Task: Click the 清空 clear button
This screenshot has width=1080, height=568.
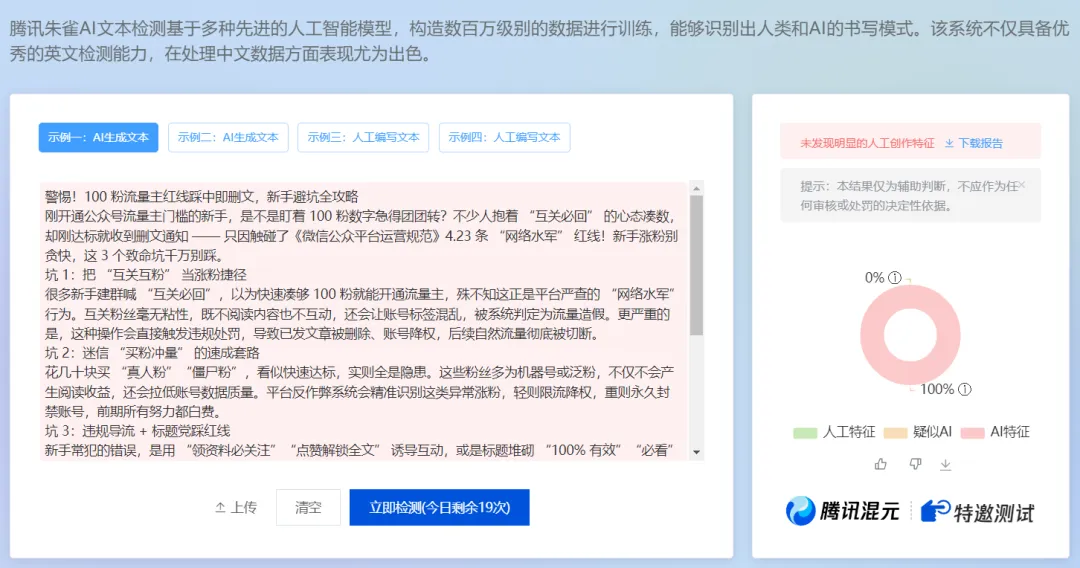Action: pyautogui.click(x=309, y=507)
